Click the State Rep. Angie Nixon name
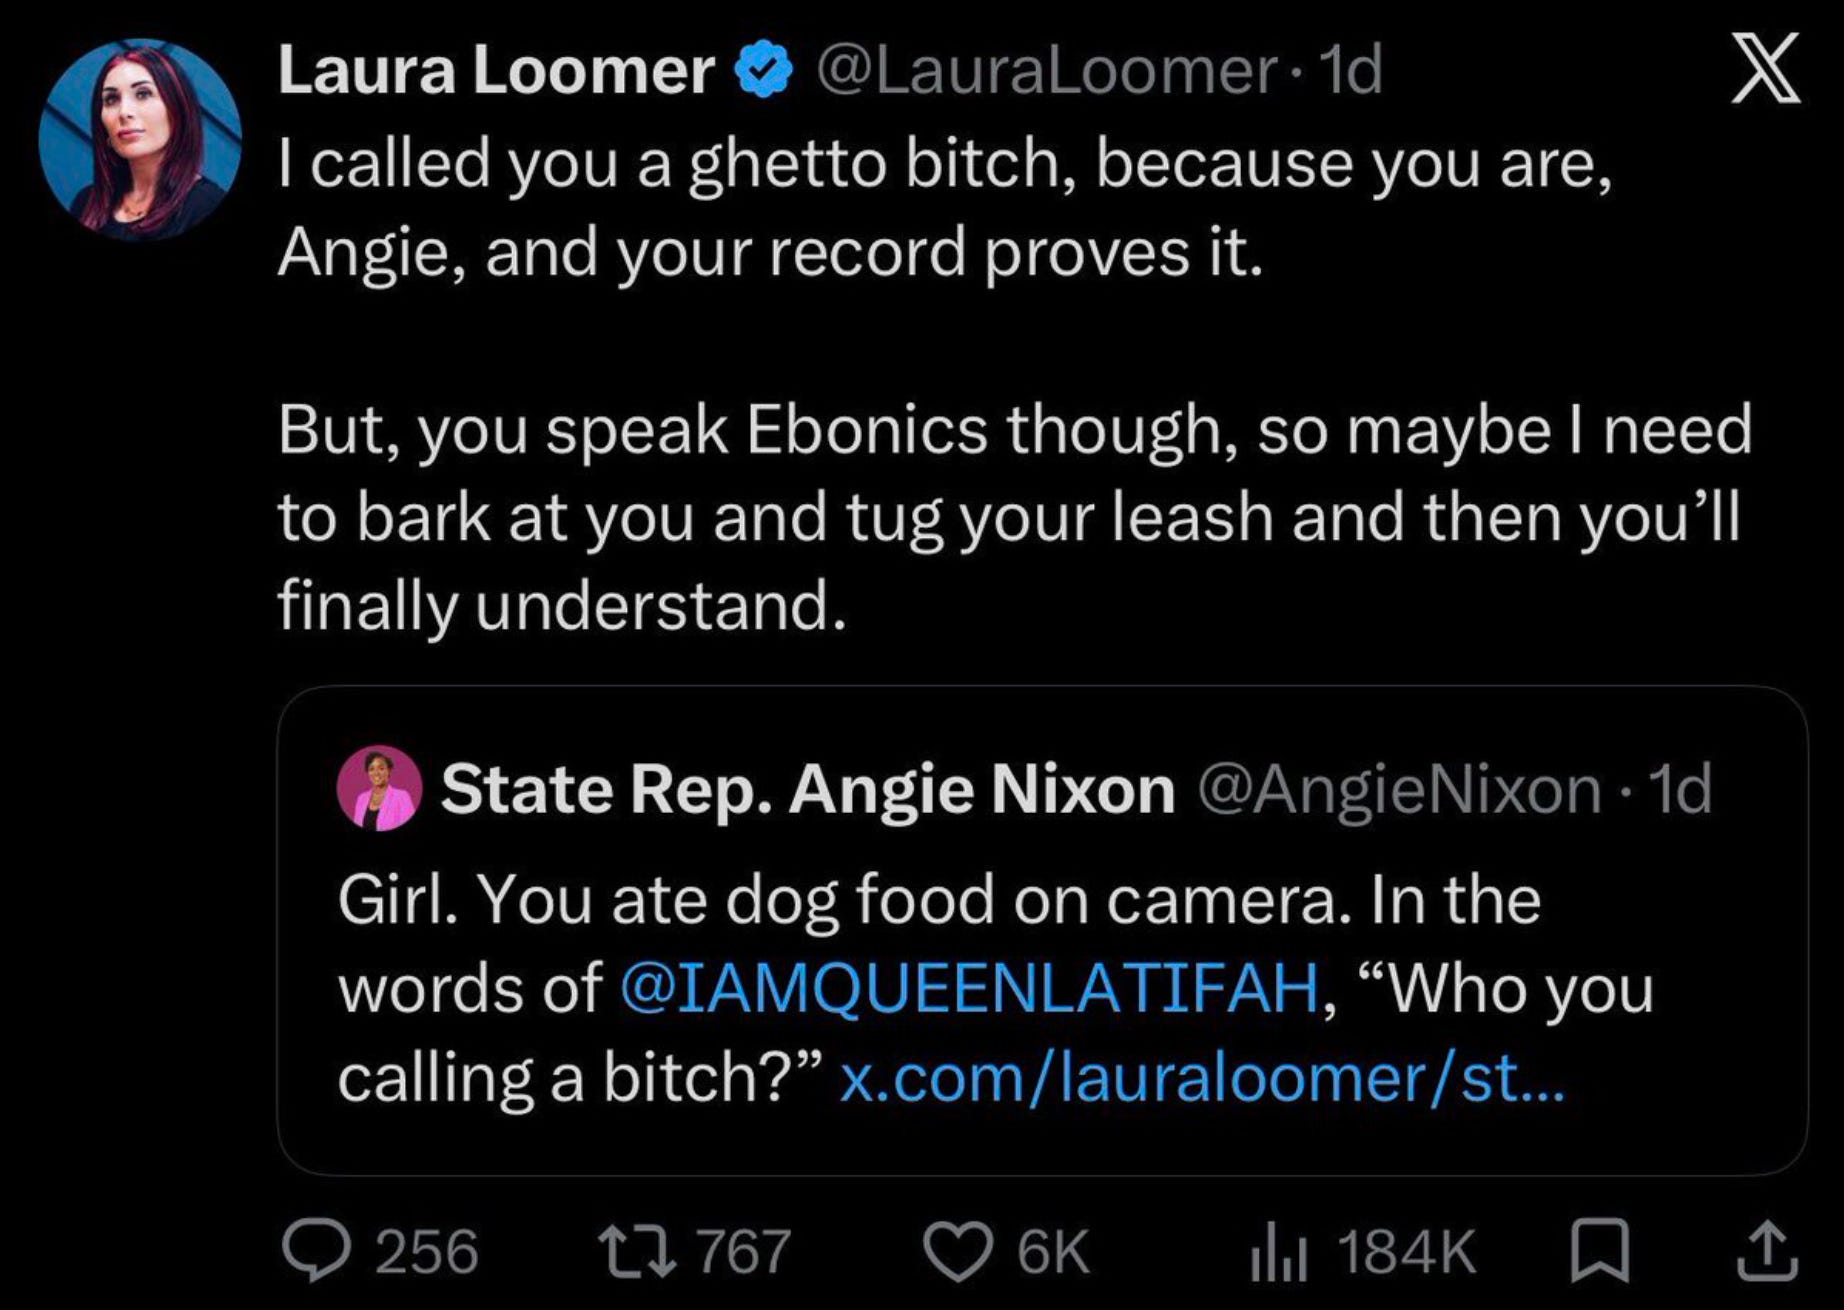The width and height of the screenshot is (1844, 1310). [x=808, y=790]
